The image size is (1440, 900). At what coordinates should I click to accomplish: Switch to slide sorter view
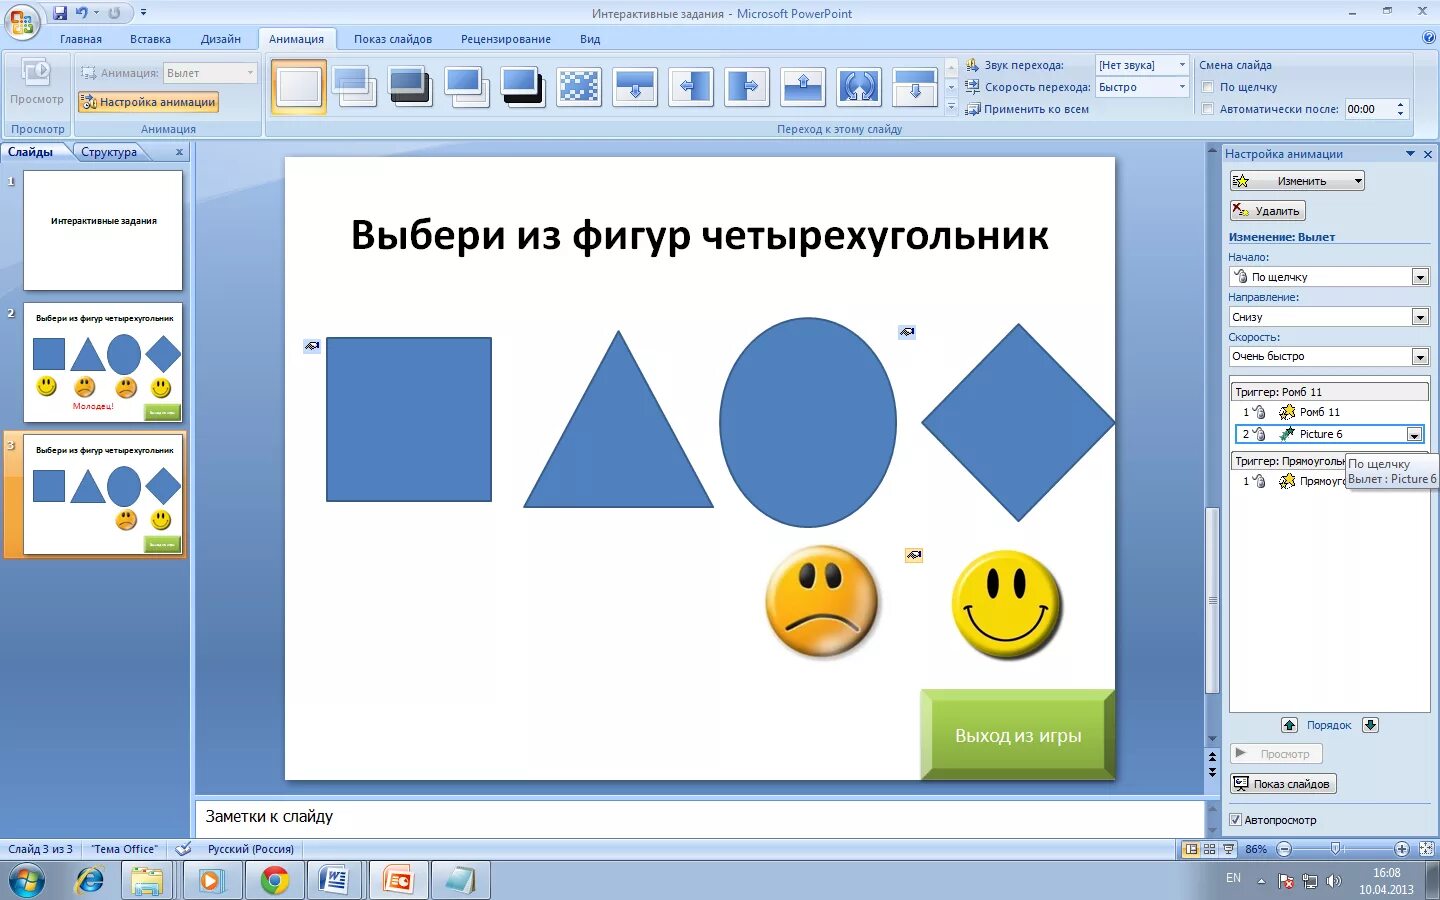[1209, 849]
